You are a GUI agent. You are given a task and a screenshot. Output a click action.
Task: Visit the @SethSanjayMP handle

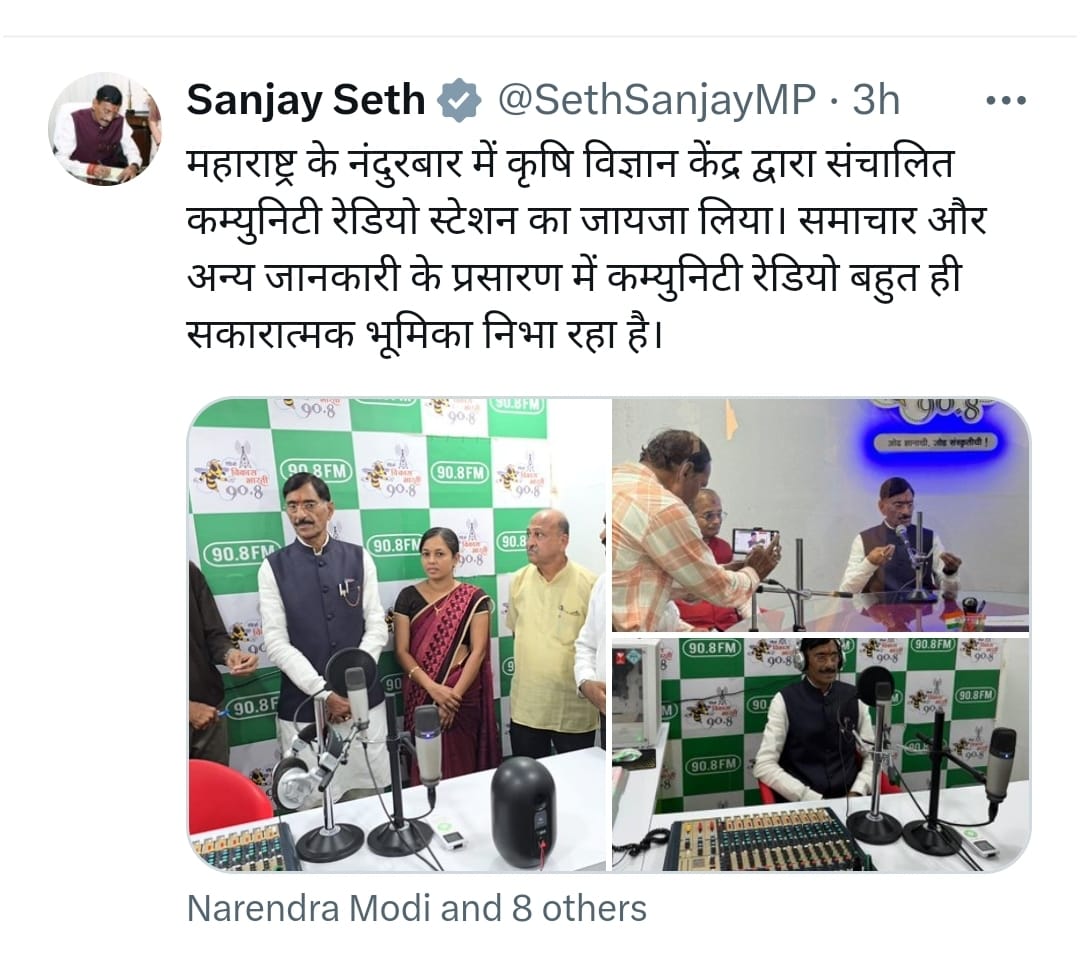[656, 101]
